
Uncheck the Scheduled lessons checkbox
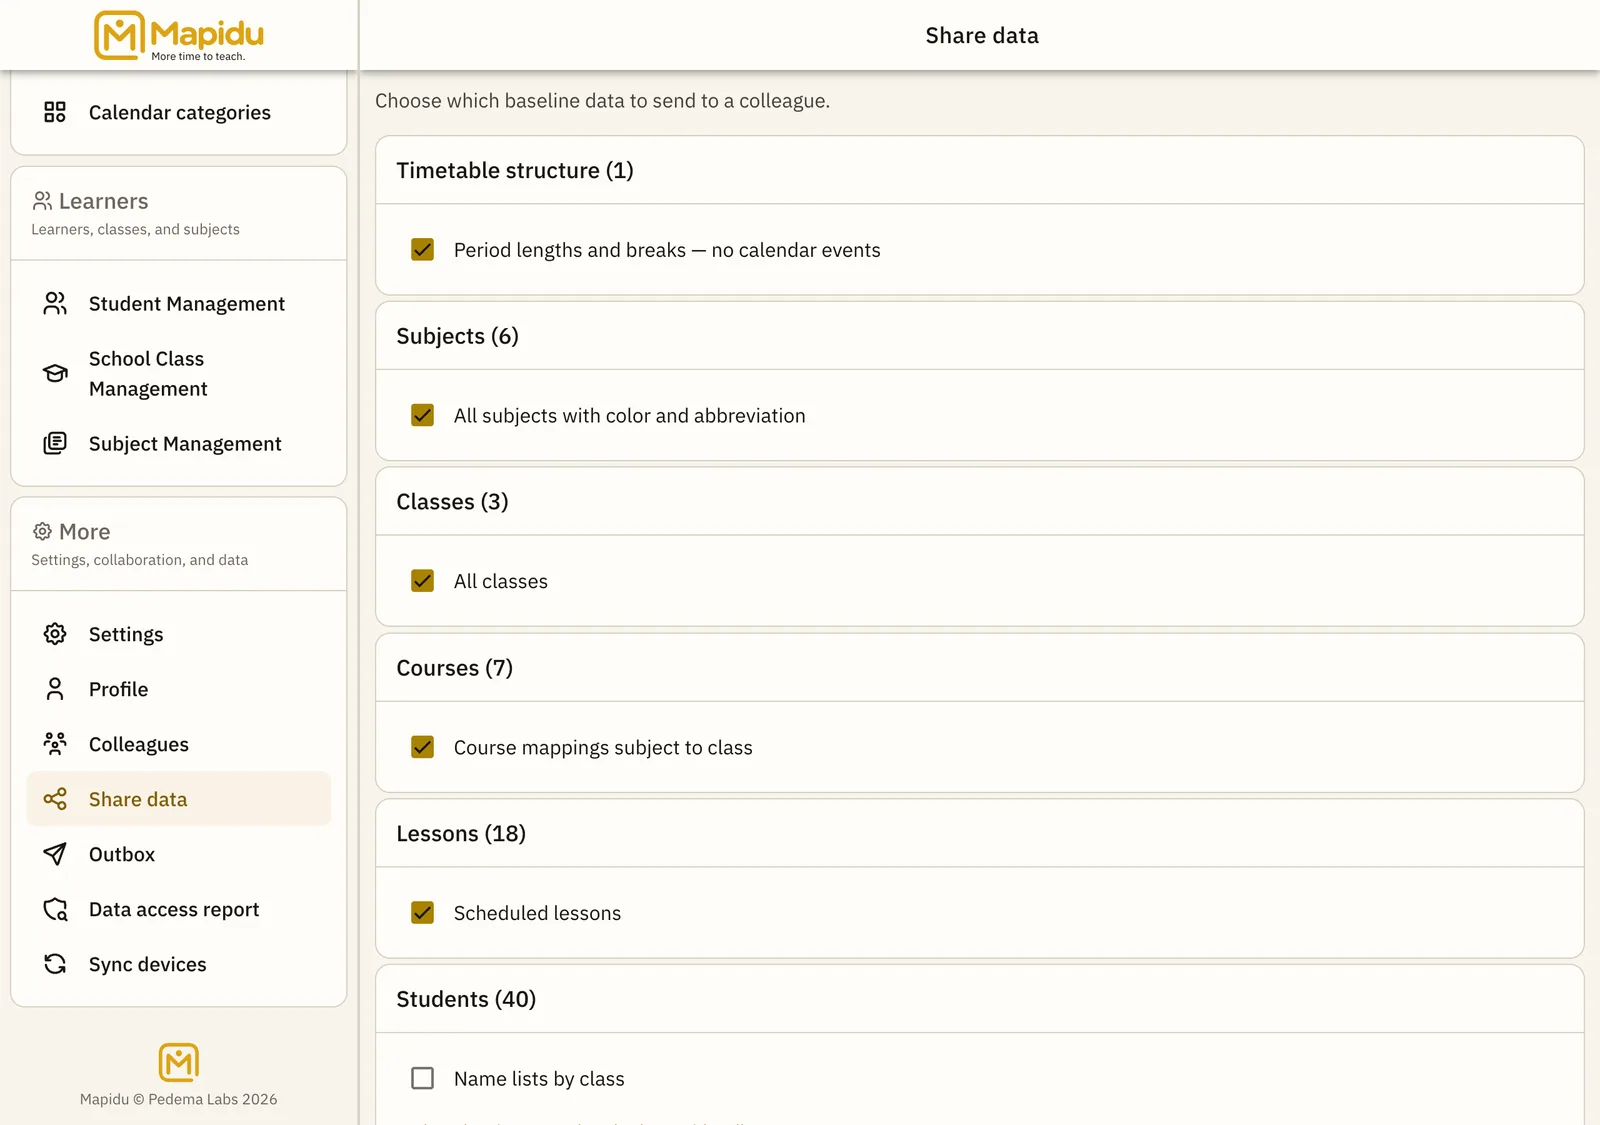click(423, 913)
